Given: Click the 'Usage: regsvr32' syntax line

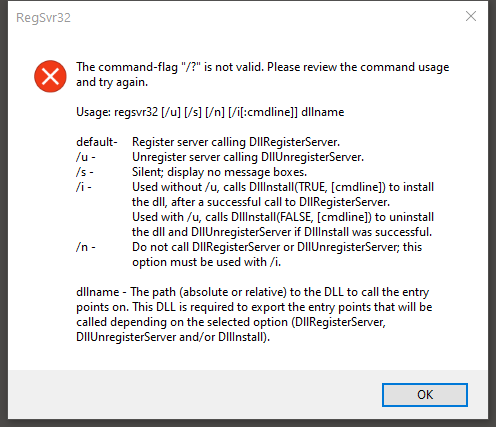Looking at the screenshot, I should click(210, 112).
